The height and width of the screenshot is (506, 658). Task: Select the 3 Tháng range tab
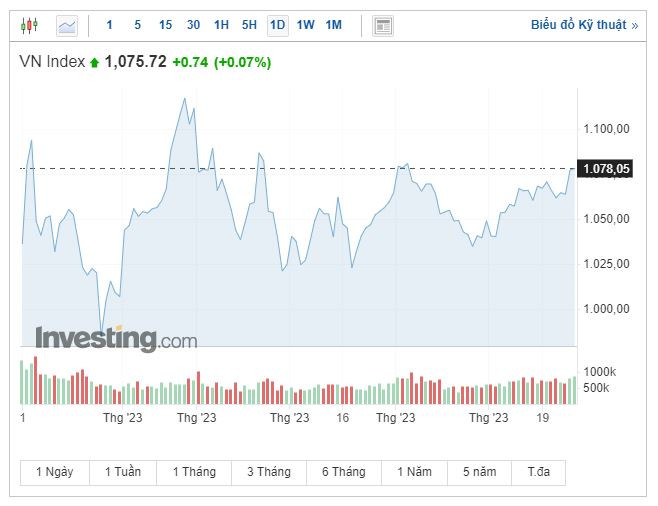[268, 472]
